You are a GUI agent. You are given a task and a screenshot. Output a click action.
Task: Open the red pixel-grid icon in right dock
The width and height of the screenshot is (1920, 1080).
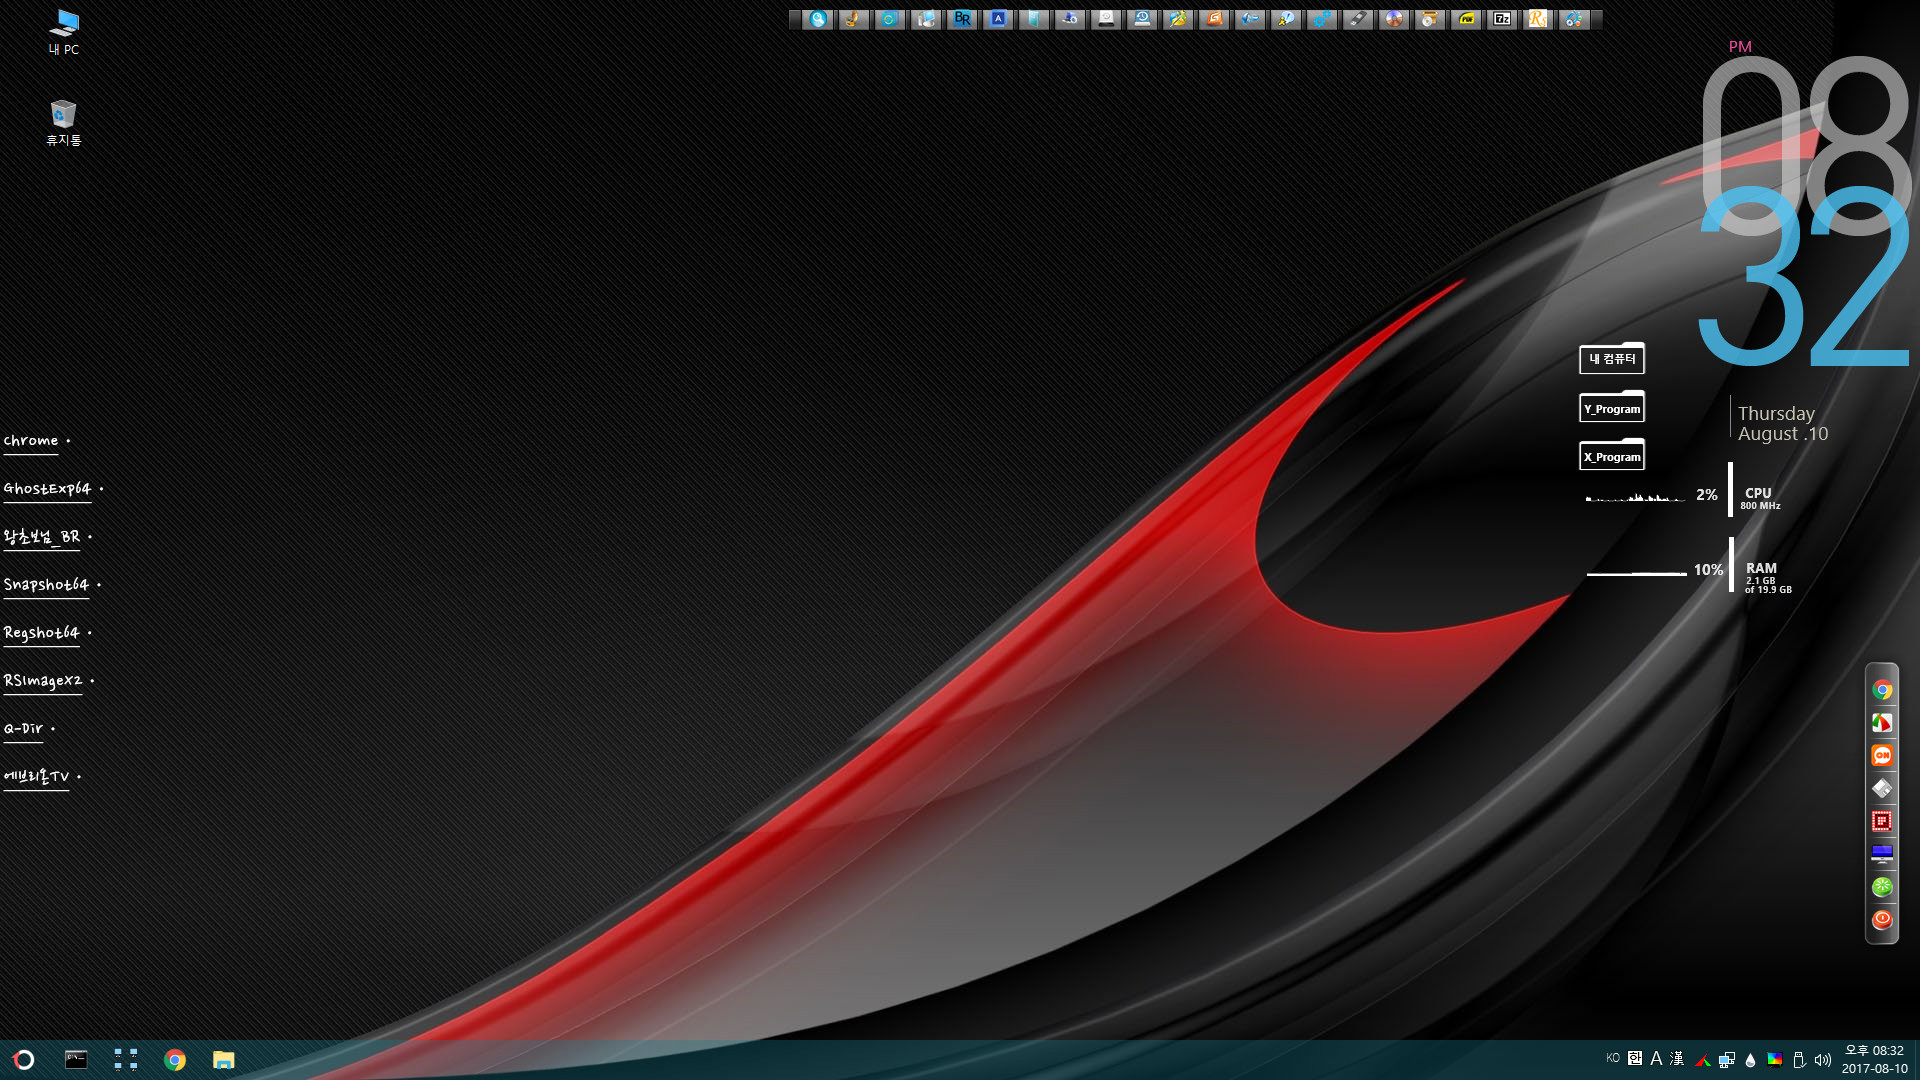pyautogui.click(x=1882, y=821)
